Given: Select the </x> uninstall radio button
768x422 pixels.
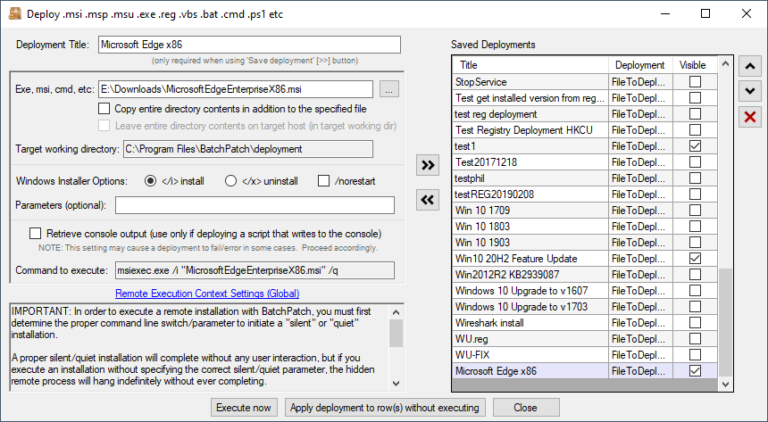Looking at the screenshot, I should (x=232, y=181).
